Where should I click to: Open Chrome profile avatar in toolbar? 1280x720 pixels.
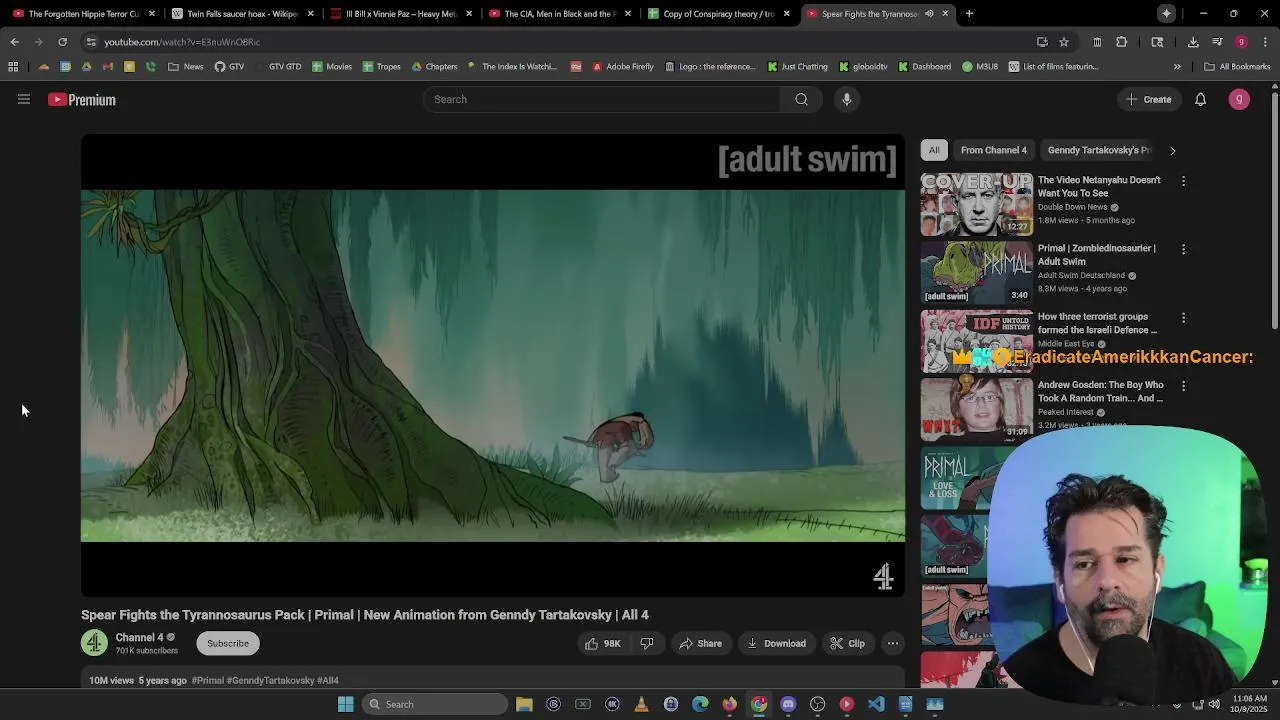(1241, 42)
